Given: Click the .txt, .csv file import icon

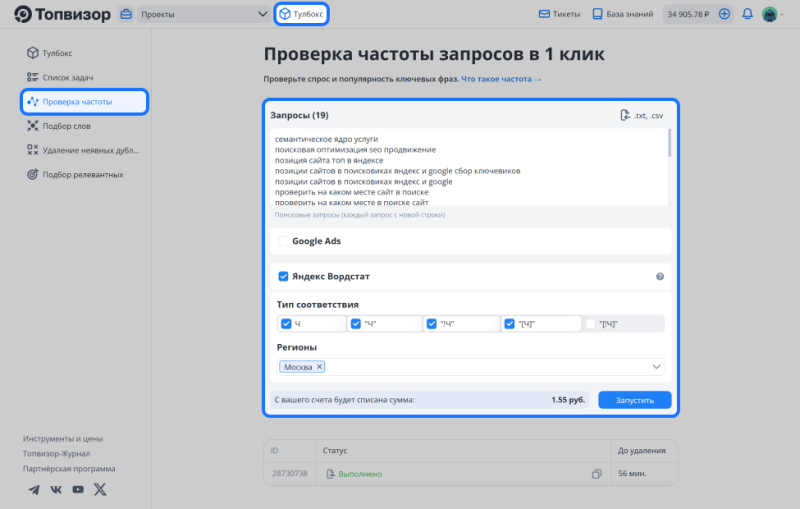Looking at the screenshot, I should 641,115.
